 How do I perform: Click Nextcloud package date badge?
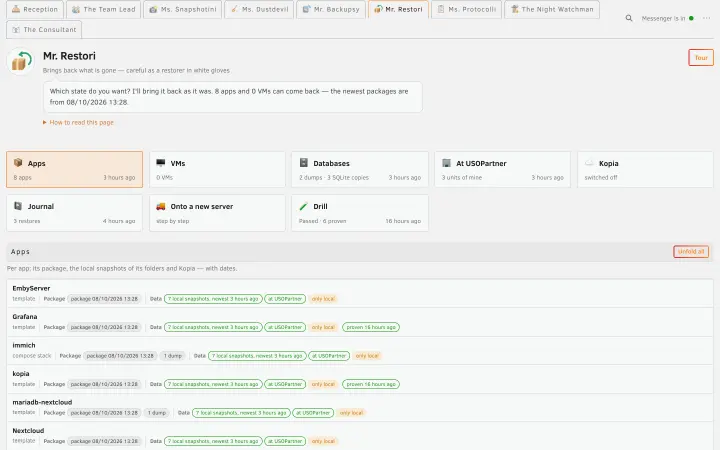pos(104,441)
